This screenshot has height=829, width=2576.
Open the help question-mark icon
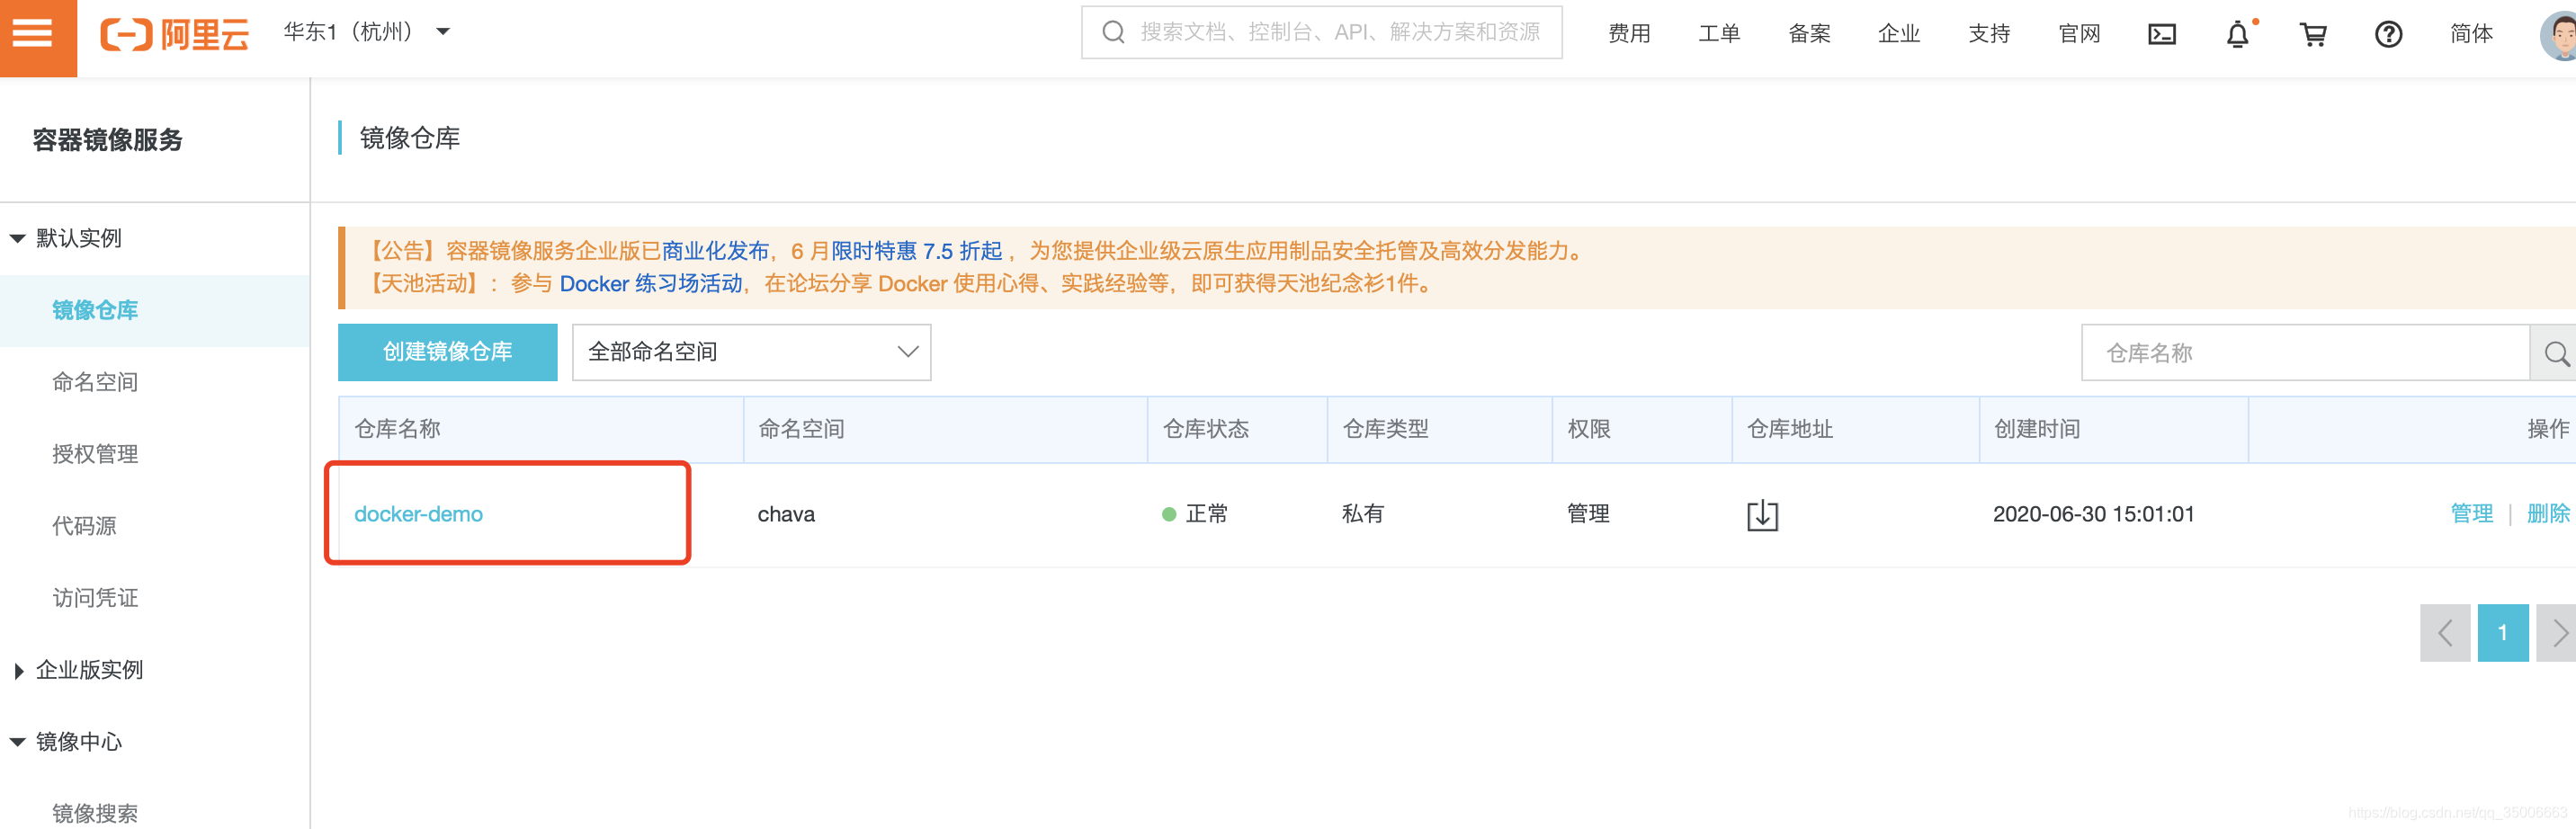tap(2388, 34)
